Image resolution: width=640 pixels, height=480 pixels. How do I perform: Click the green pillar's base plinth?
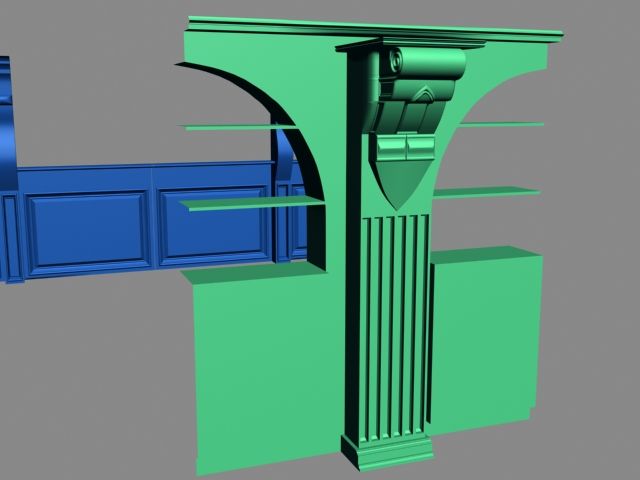[x=387, y=450]
